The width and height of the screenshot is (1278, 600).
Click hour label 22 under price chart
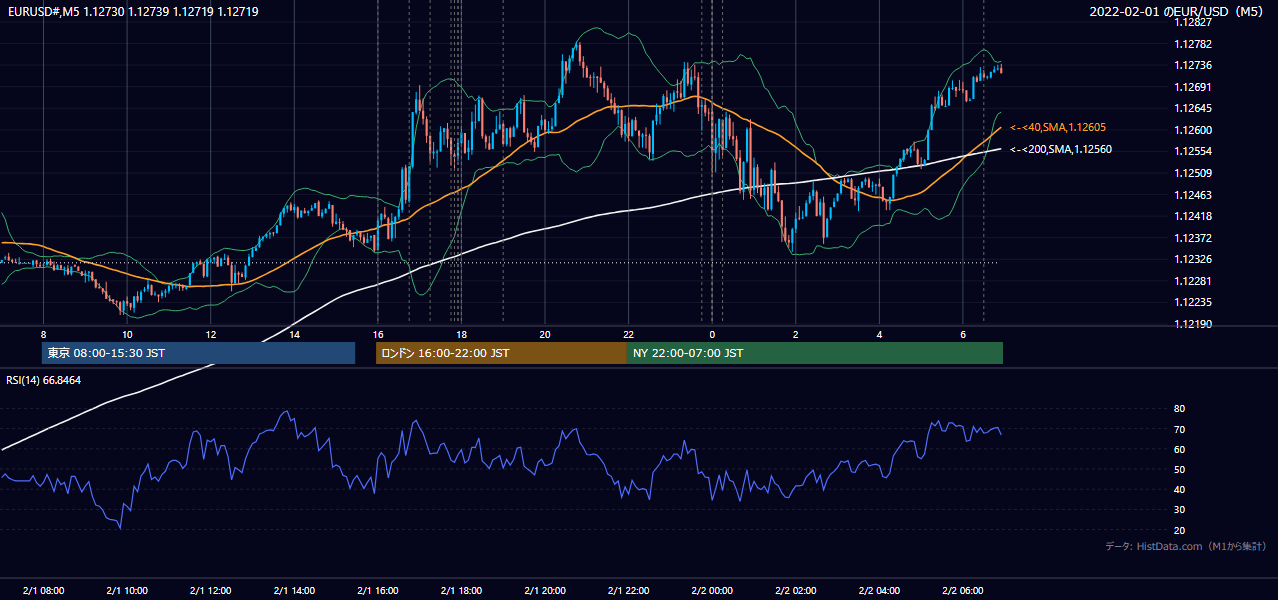point(629,334)
